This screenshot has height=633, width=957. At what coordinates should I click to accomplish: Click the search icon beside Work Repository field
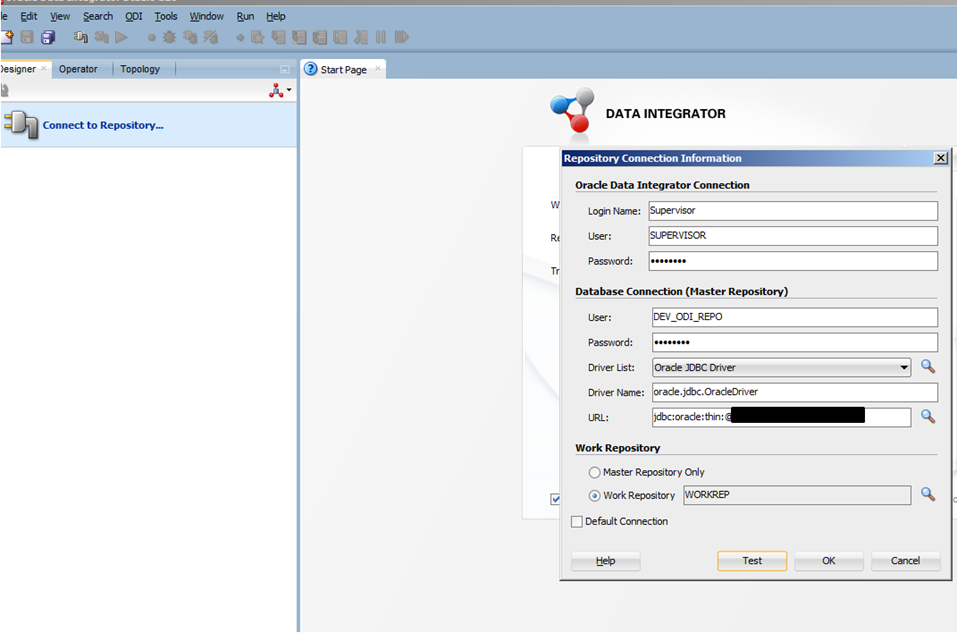pos(927,494)
